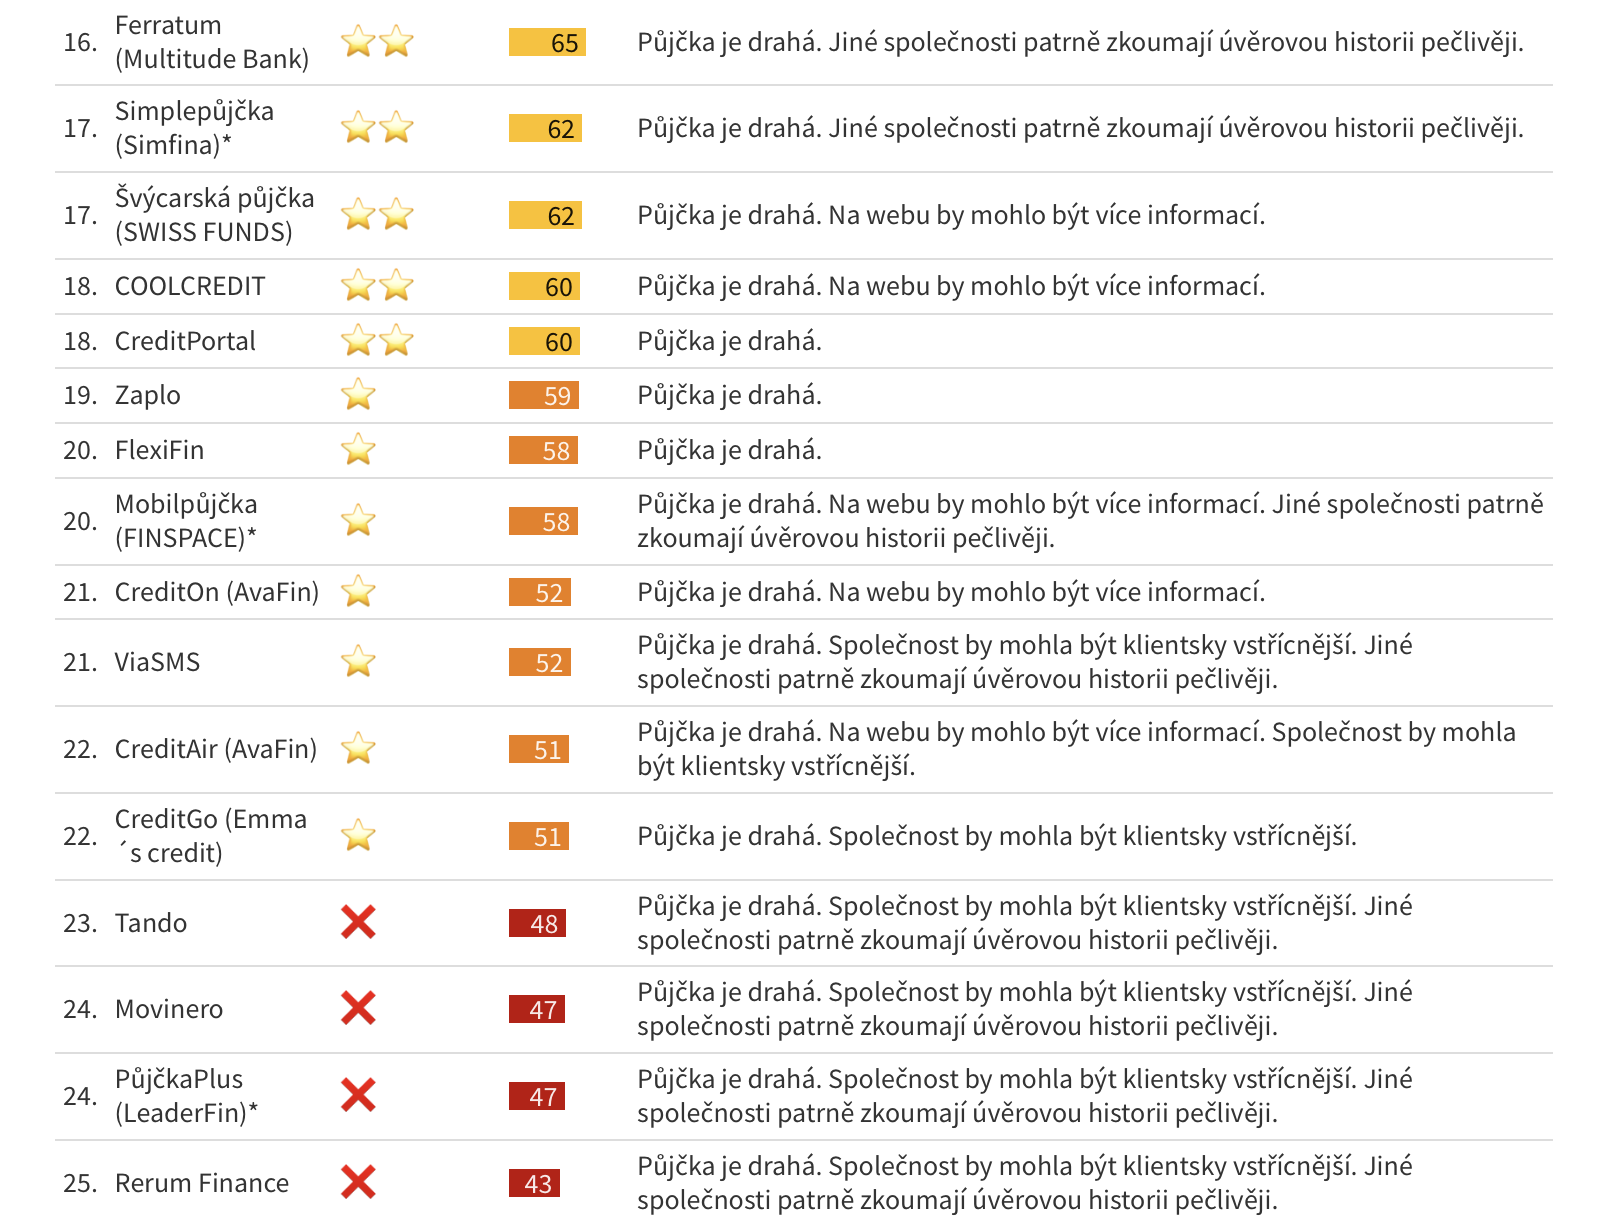Open the CreditOn (AvaFin) lender name
The image size is (1624, 1226).
[x=216, y=592]
